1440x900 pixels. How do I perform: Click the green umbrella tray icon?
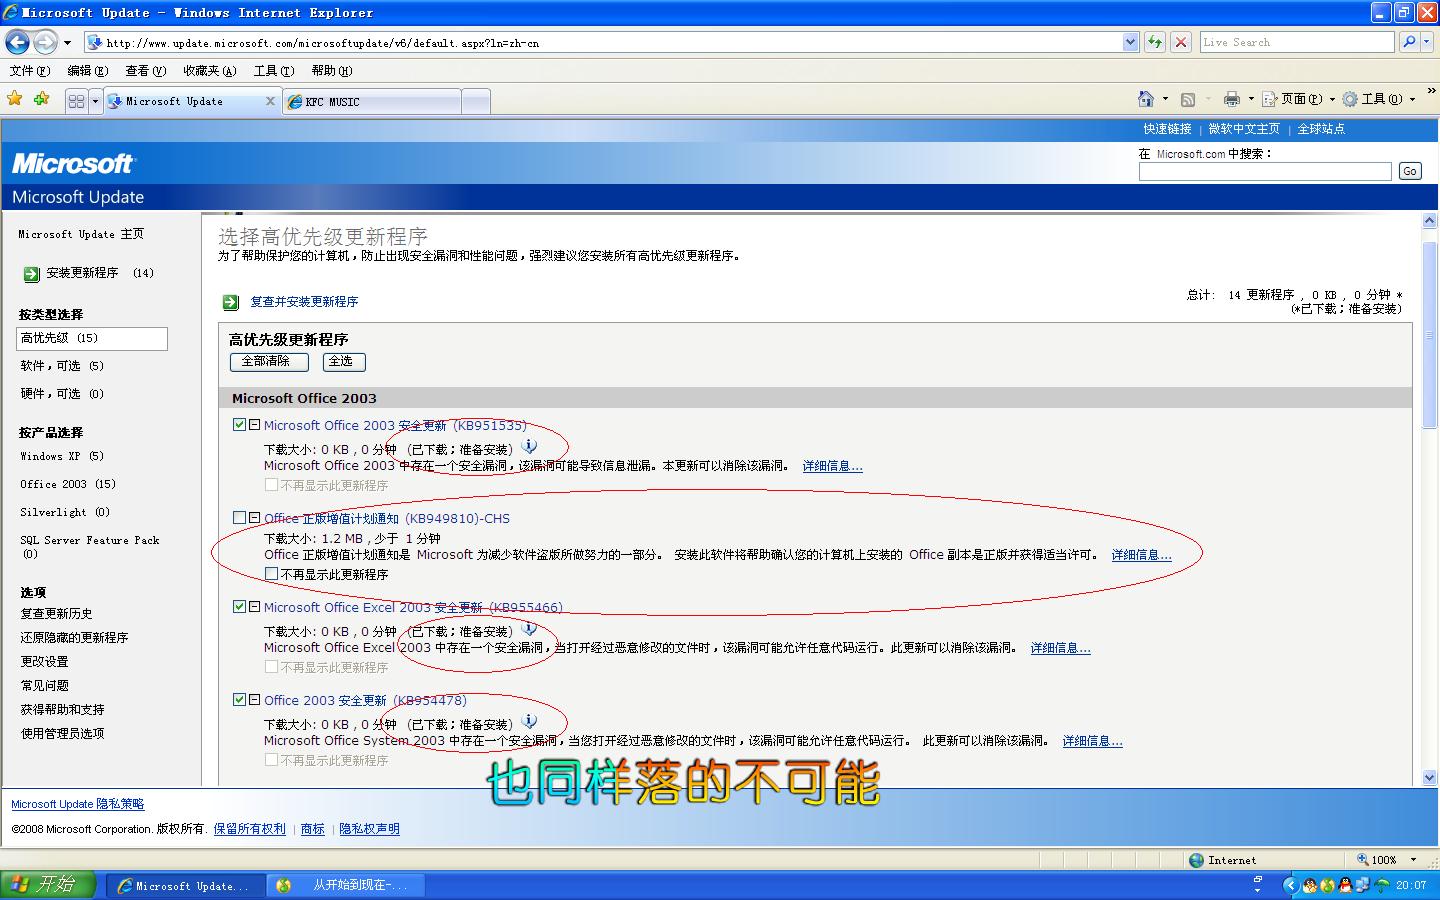(1382, 885)
